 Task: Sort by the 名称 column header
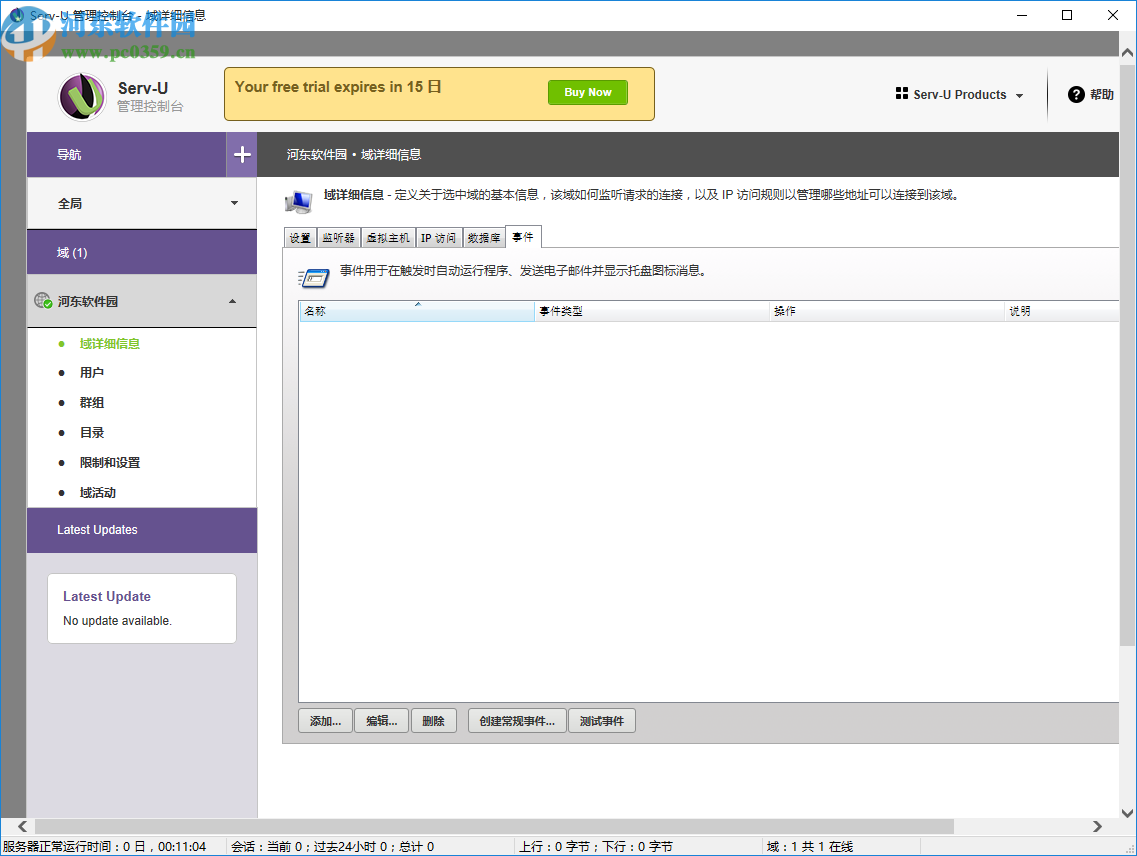click(417, 311)
